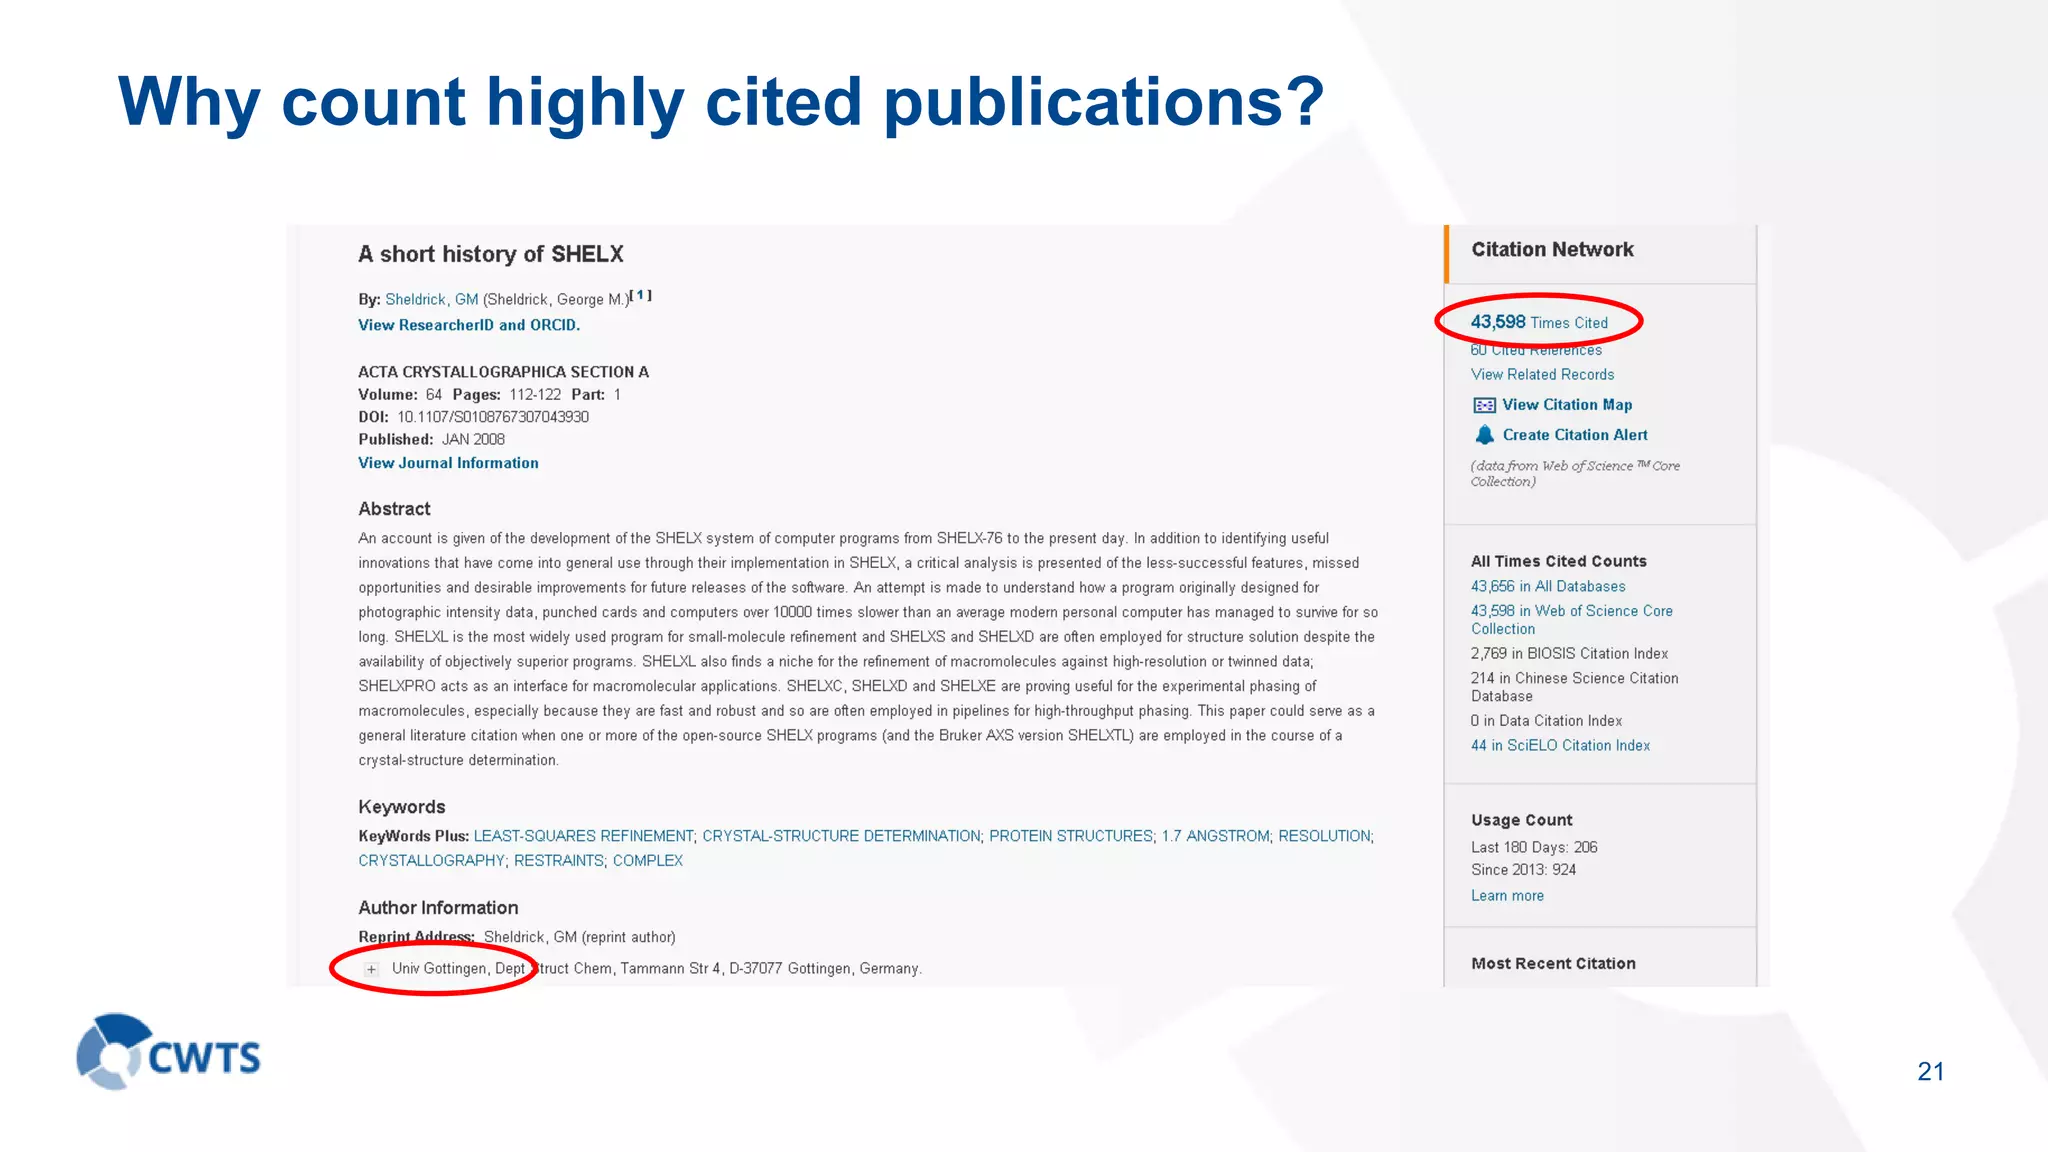Click Learn more under Usage Count
Screen dimensions: 2048x1152
pyautogui.click(x=1507, y=896)
